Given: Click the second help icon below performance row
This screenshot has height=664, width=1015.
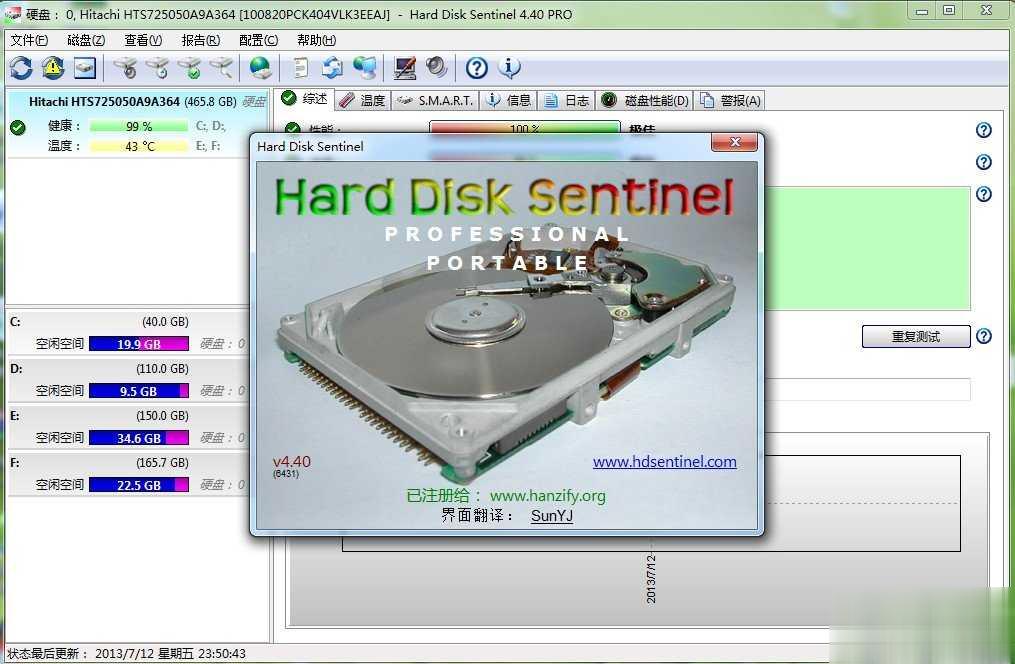Looking at the screenshot, I should point(983,162).
